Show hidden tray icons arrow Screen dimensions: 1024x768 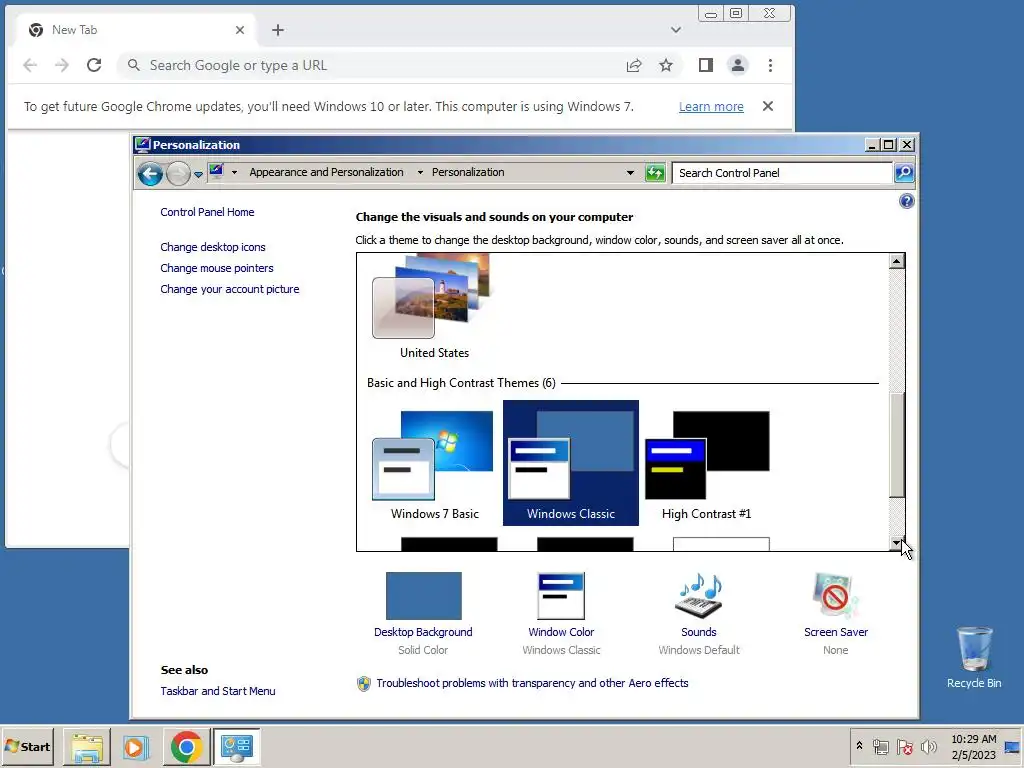(859, 746)
